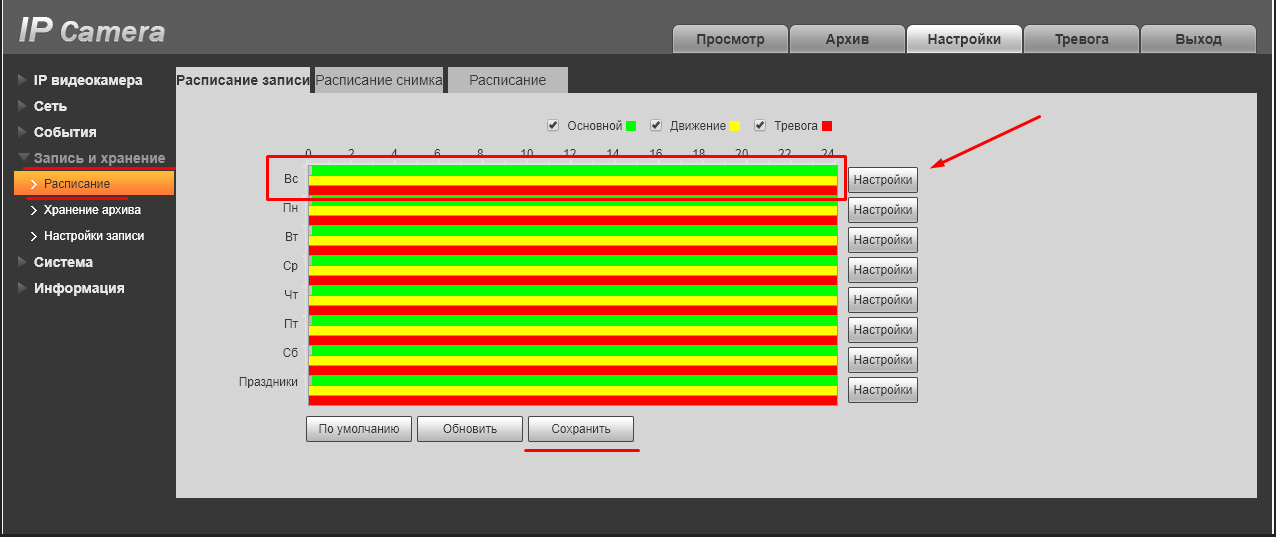Expand the Сеть menu section
Viewport: 1276px width, 537px height.
click(x=50, y=106)
